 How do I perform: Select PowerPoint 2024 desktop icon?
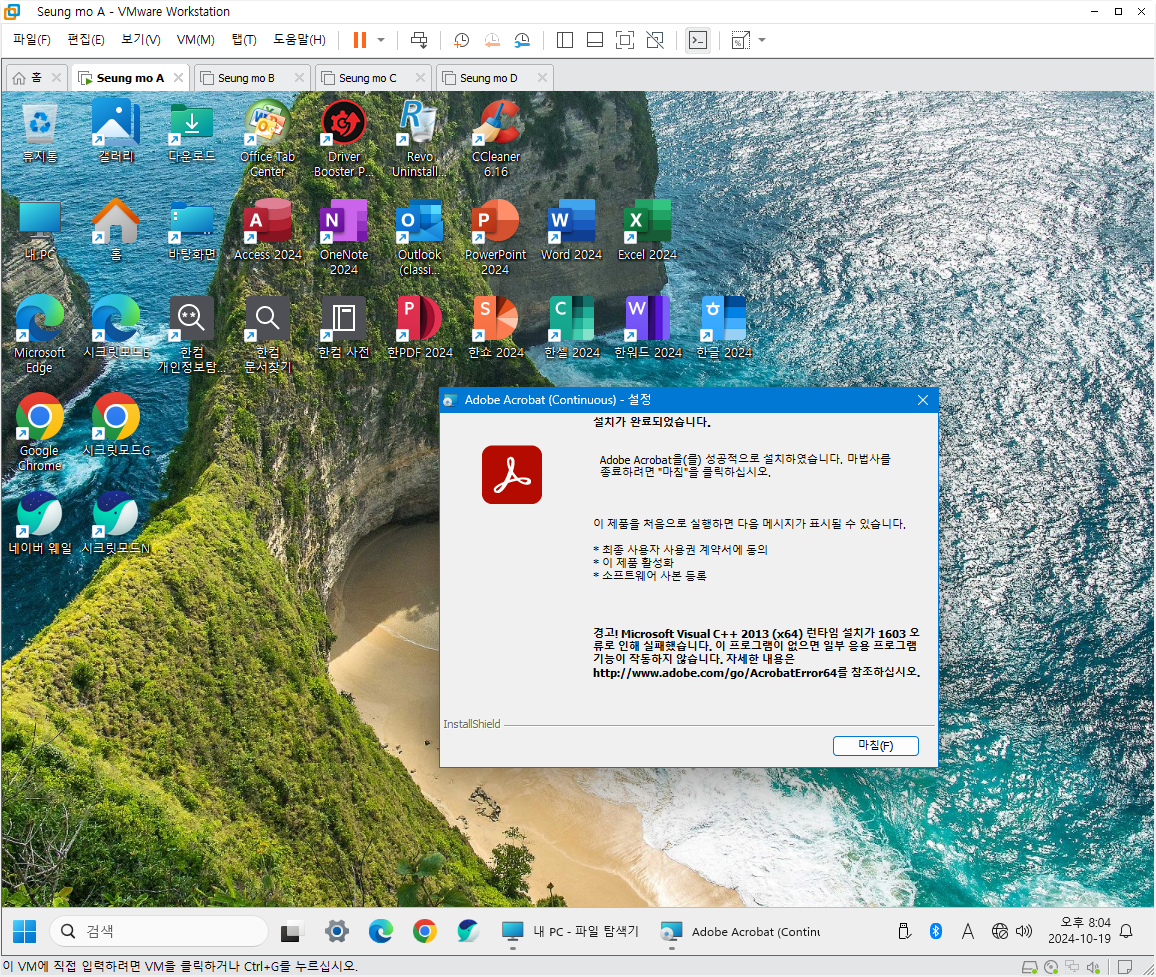pos(495,237)
